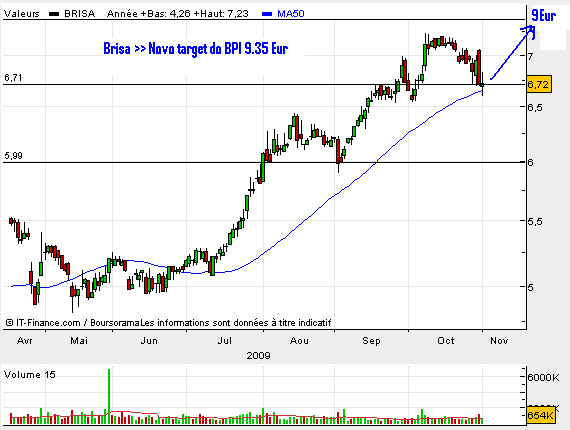Click the blue MA50 legend marker
This screenshot has width=570, height=430.
tap(267, 14)
